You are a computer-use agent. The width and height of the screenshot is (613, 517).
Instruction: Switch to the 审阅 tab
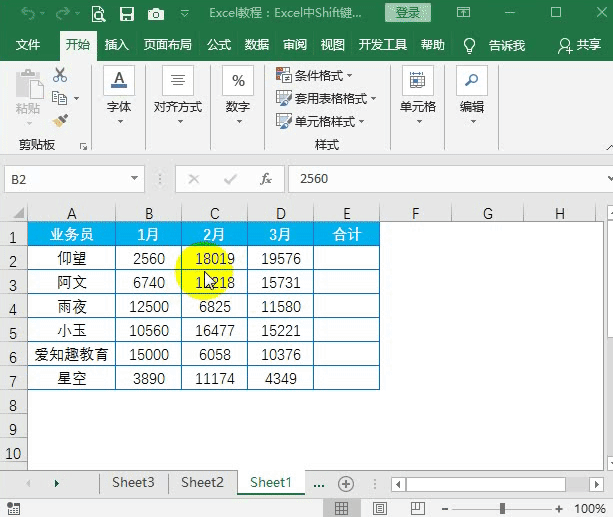pos(295,45)
